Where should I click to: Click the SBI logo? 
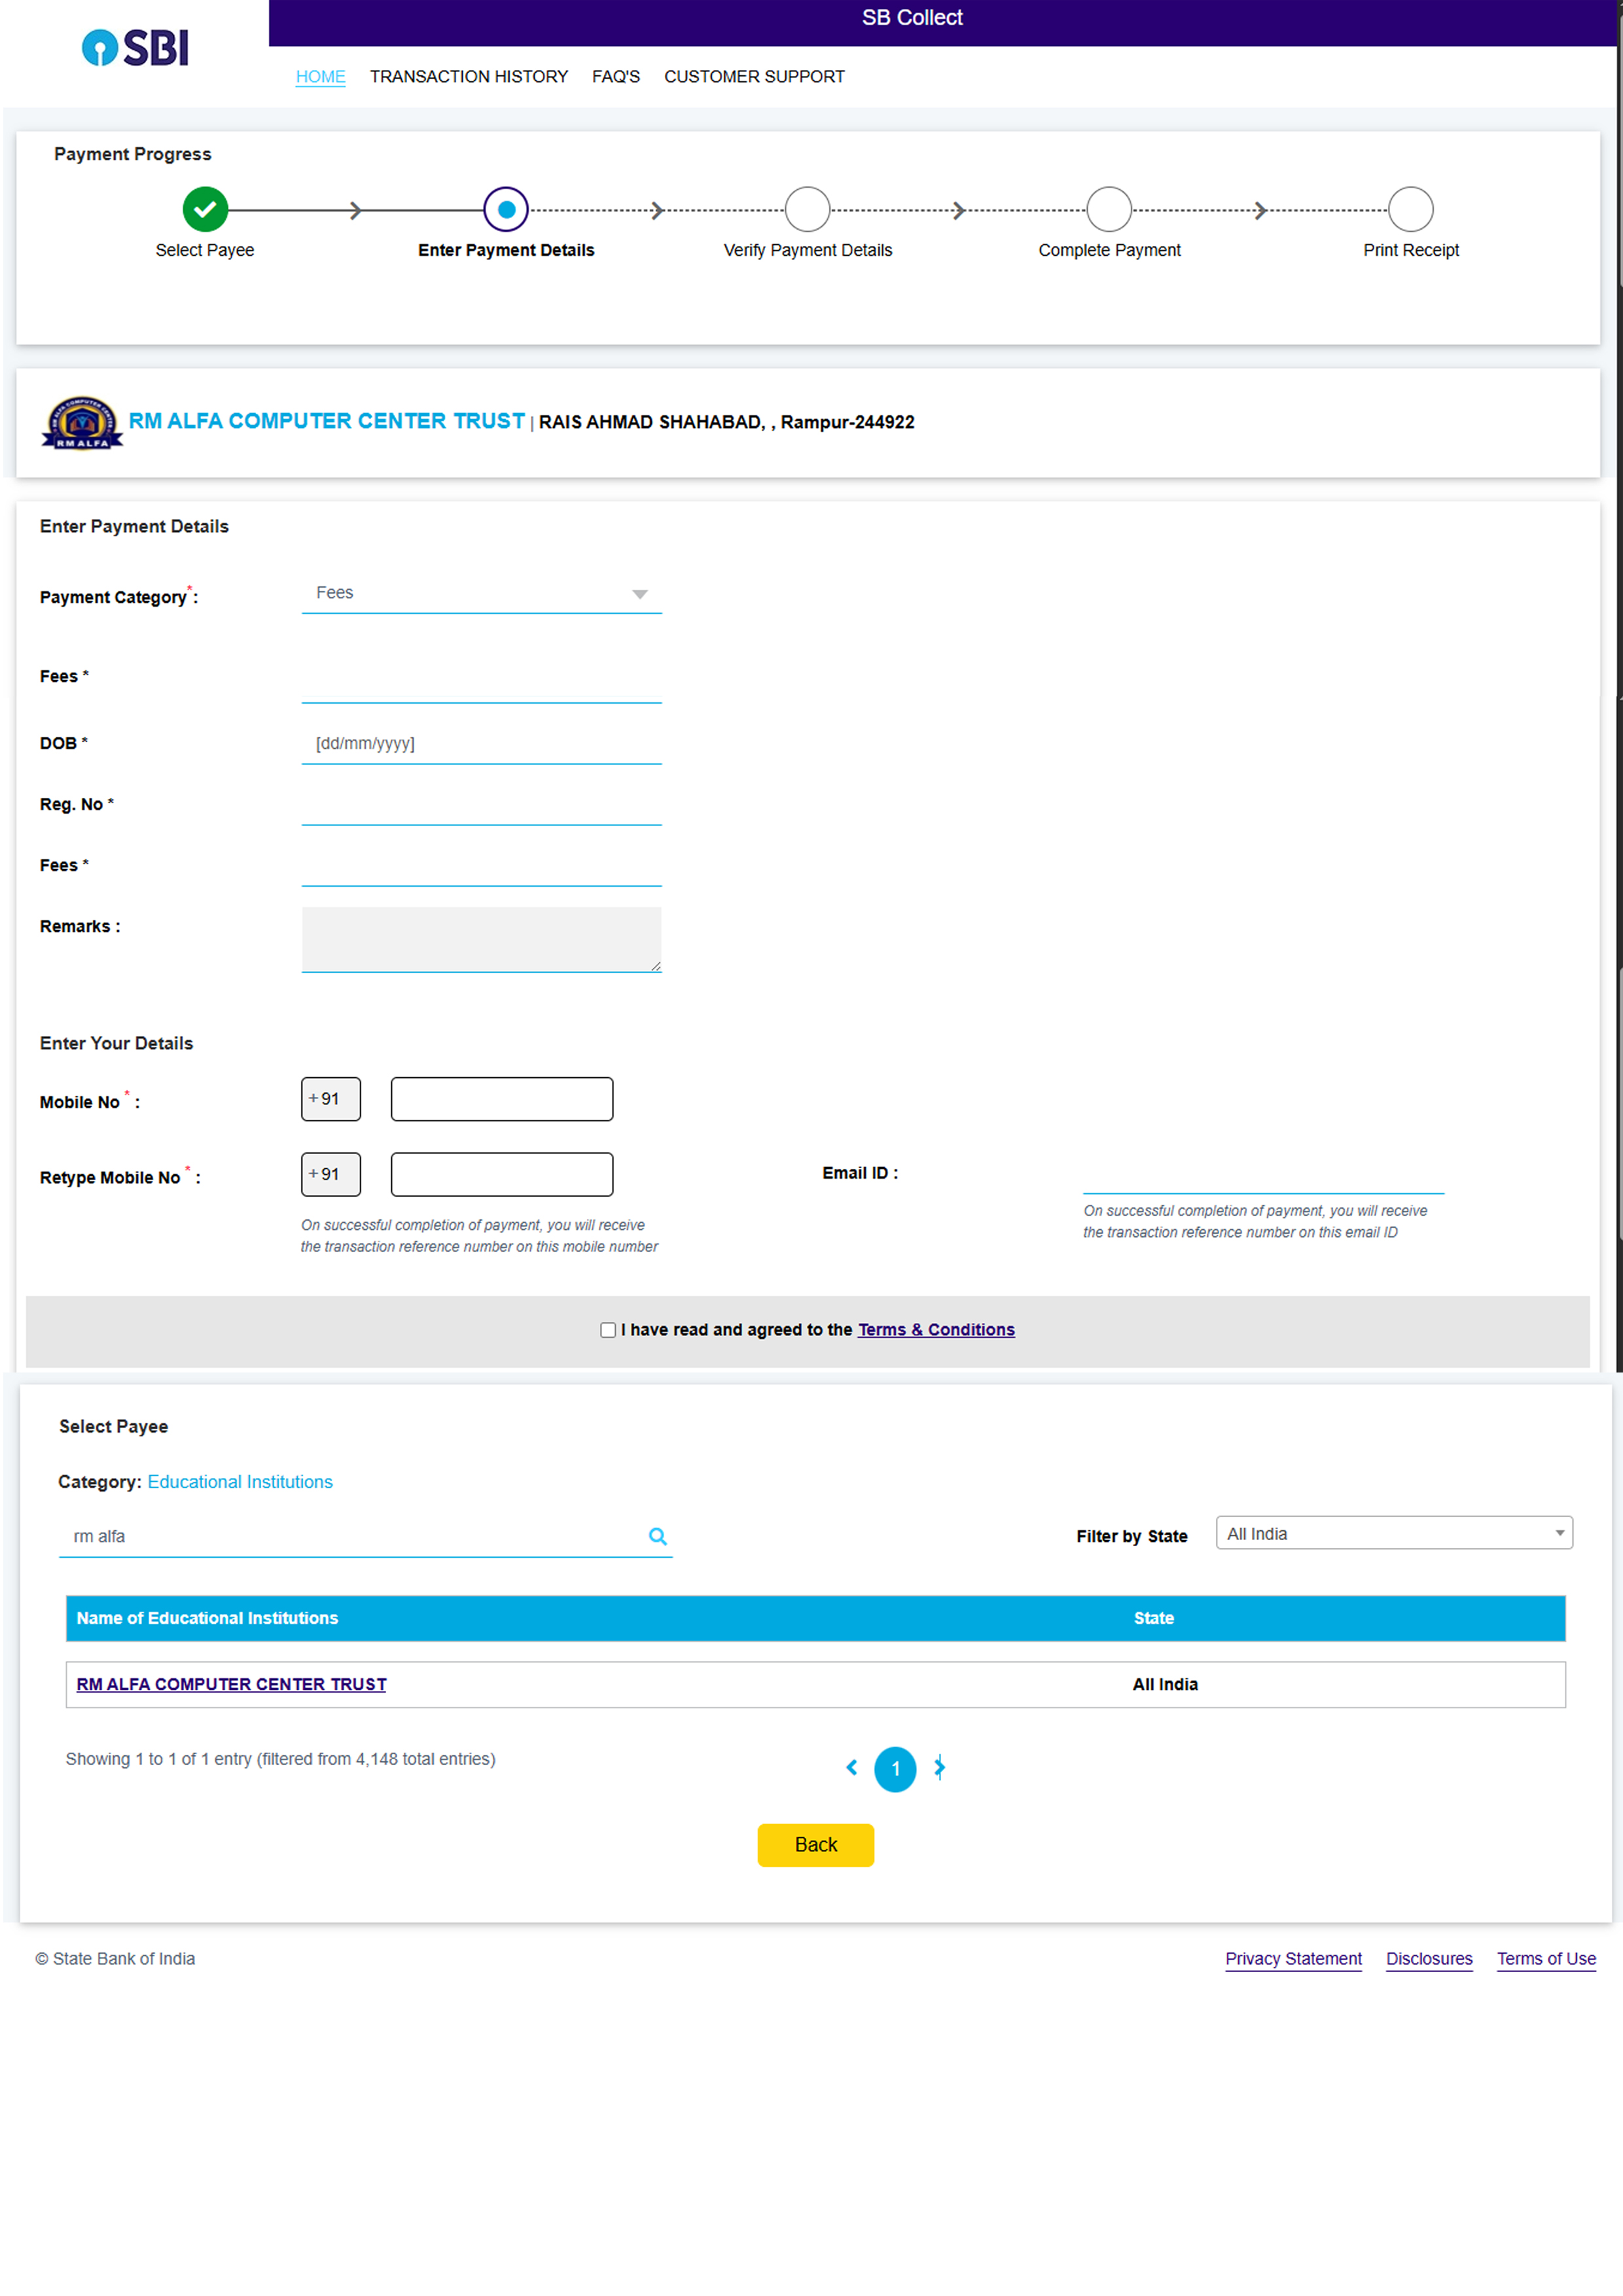(x=135, y=48)
